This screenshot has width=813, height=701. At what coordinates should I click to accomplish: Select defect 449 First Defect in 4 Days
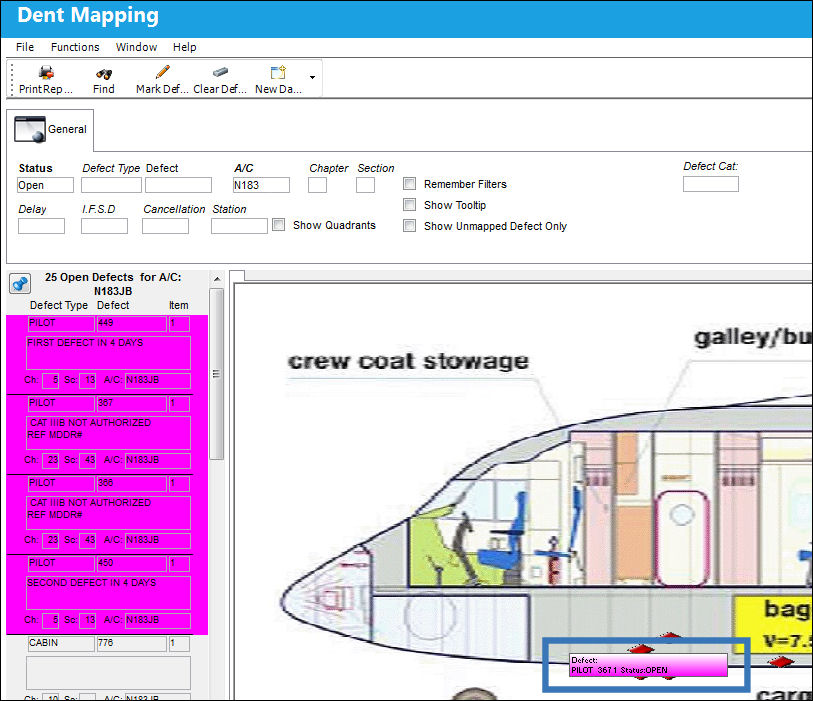(107, 355)
